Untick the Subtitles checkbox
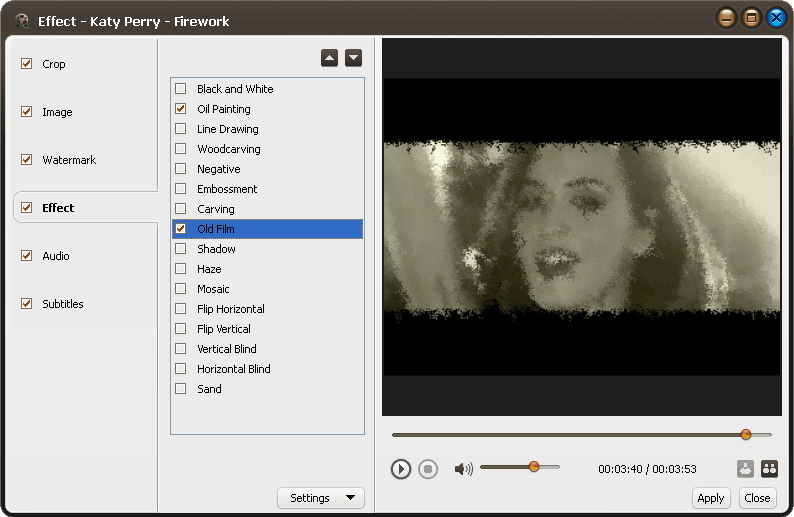 click(26, 304)
